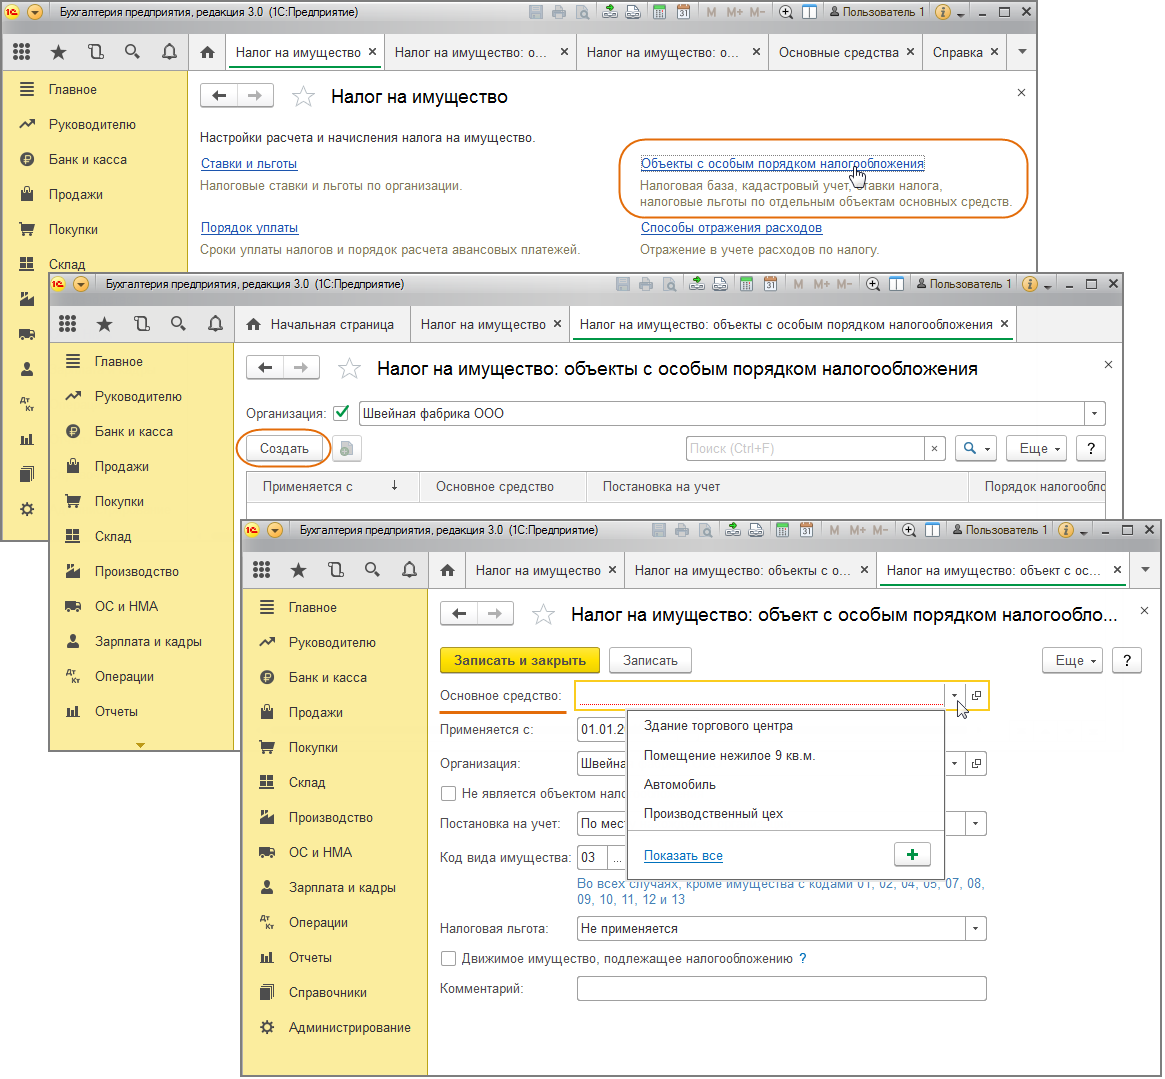
Task: Open Еще menu in middle window
Action: [x=1036, y=449]
